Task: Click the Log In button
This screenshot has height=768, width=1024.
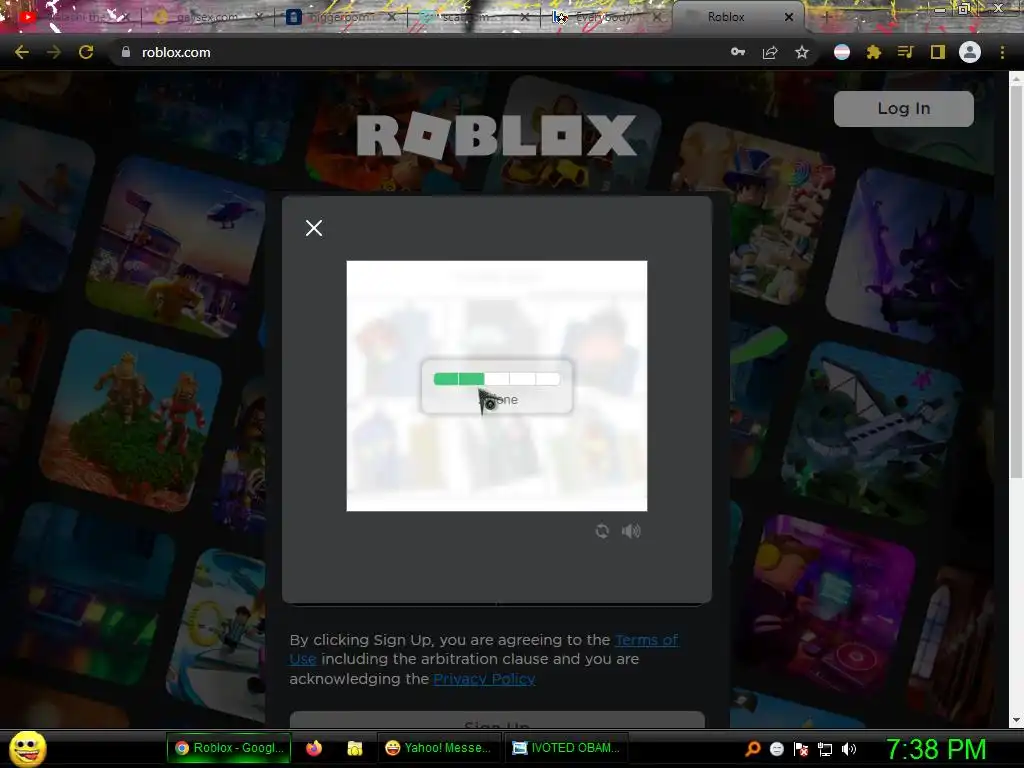Action: click(904, 108)
